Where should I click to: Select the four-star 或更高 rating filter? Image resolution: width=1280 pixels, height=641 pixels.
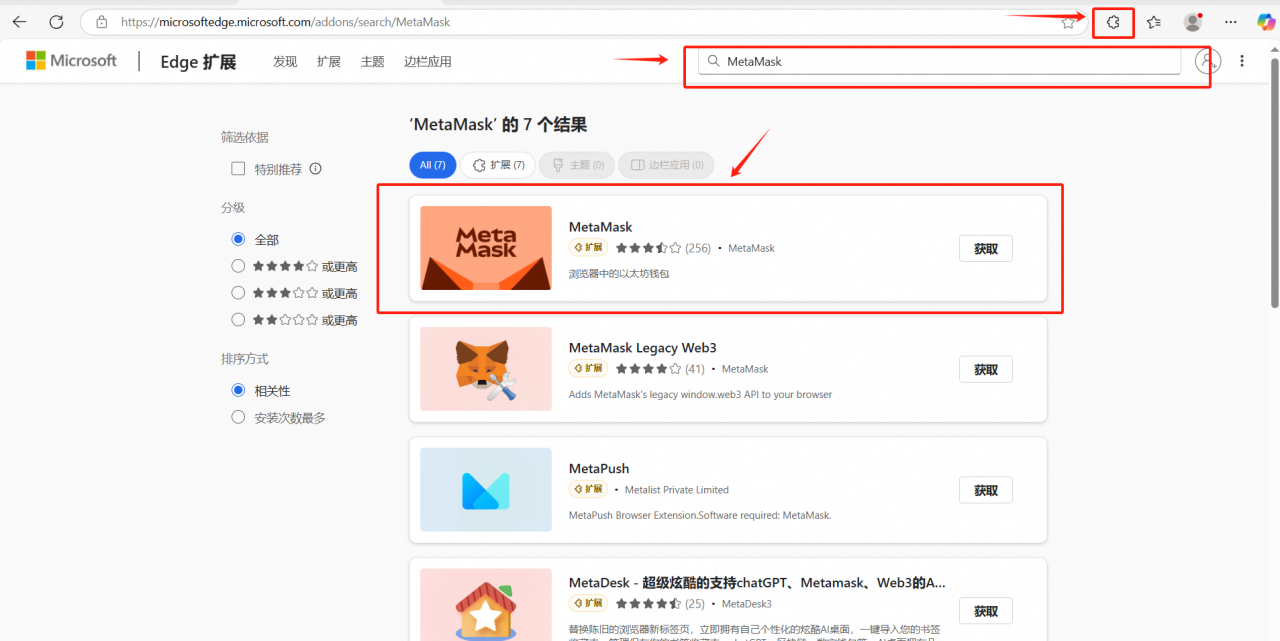coord(238,266)
